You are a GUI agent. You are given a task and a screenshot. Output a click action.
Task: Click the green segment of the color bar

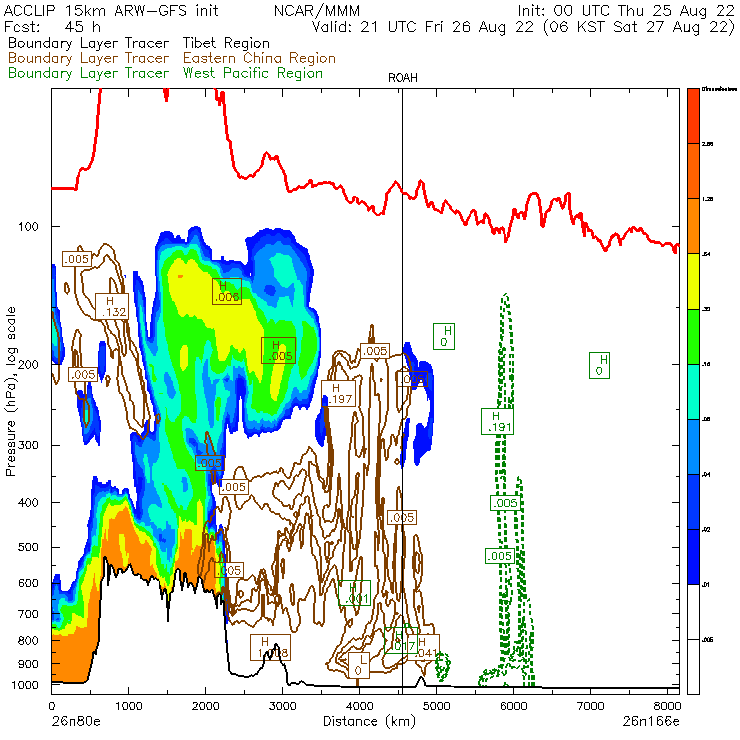pyautogui.click(x=693, y=336)
